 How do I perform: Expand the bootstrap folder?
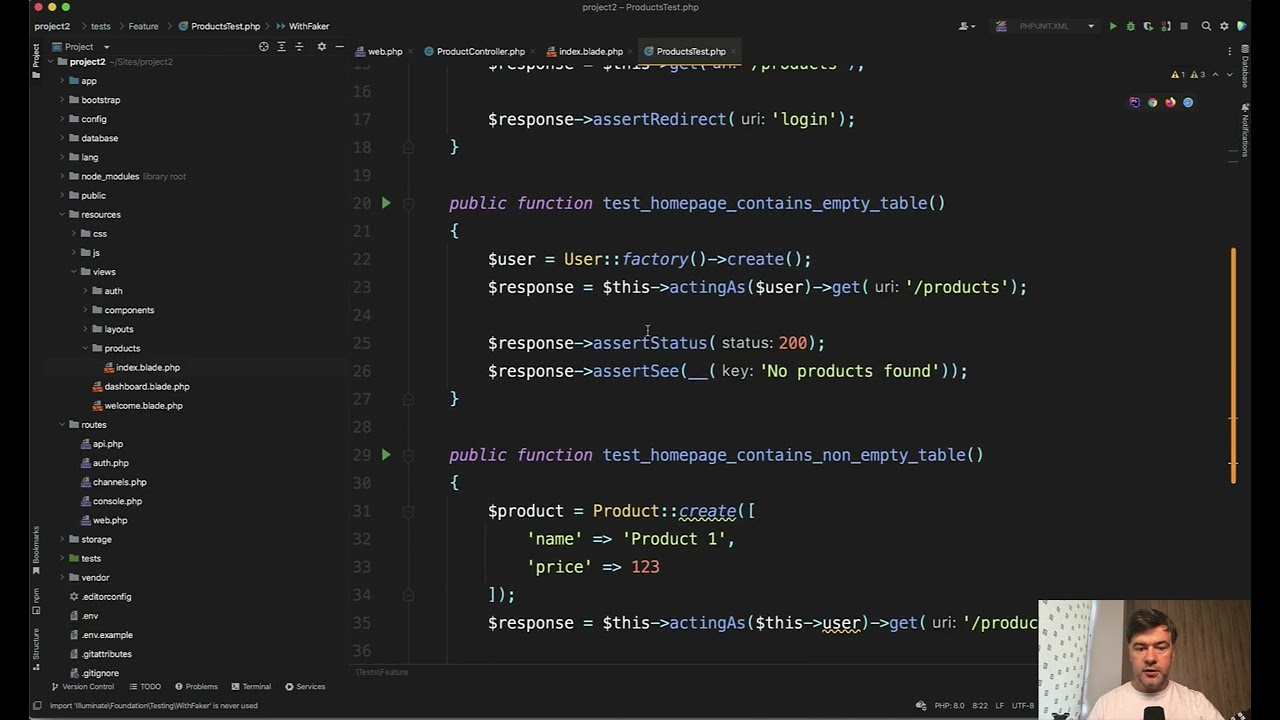pos(62,100)
